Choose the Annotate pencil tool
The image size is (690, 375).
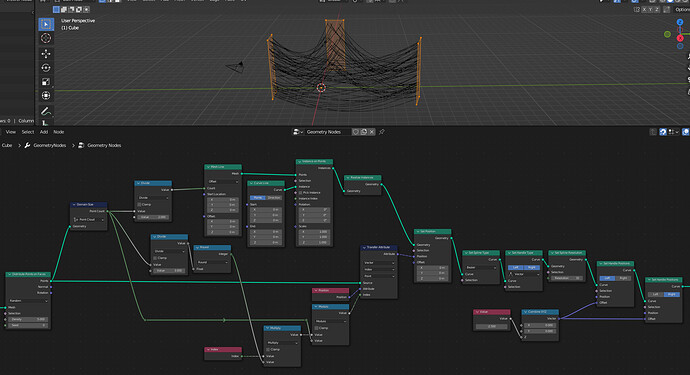click(x=46, y=111)
